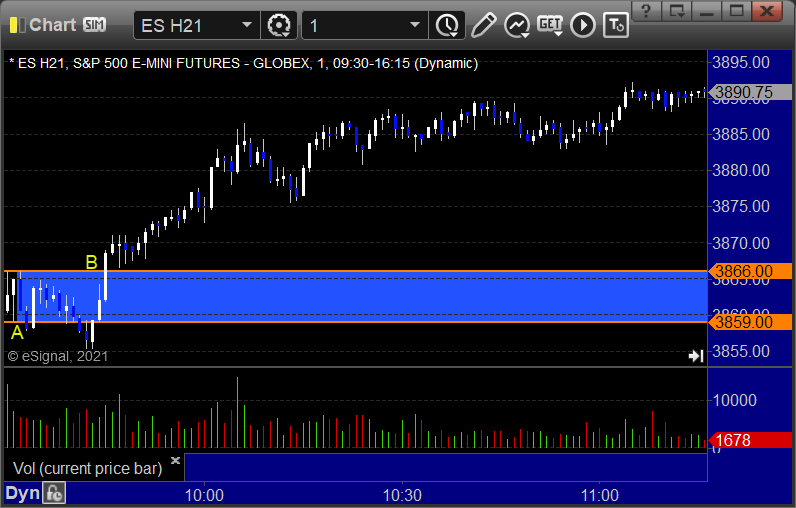Screen dimensions: 796x508
Task: Open the symbol settings gear icon
Action: click(279, 25)
